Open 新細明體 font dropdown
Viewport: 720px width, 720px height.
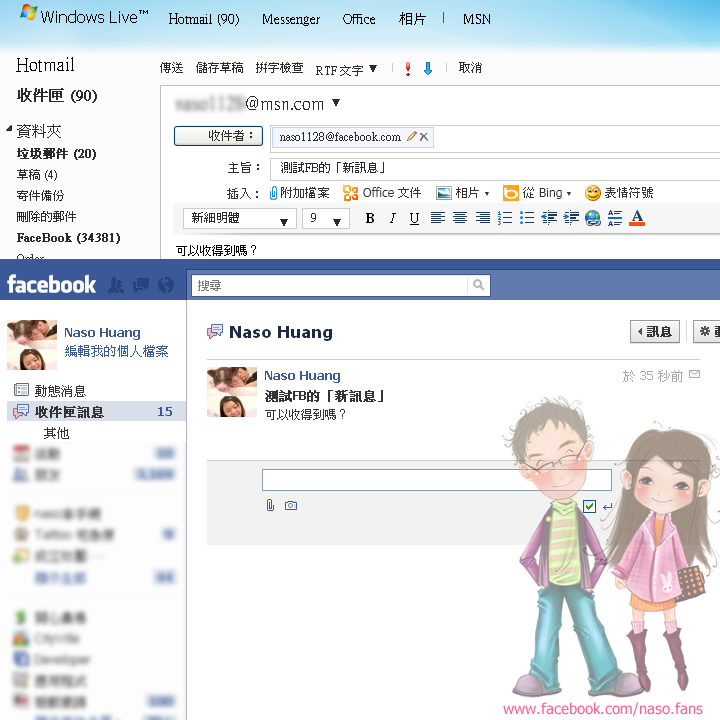239,218
